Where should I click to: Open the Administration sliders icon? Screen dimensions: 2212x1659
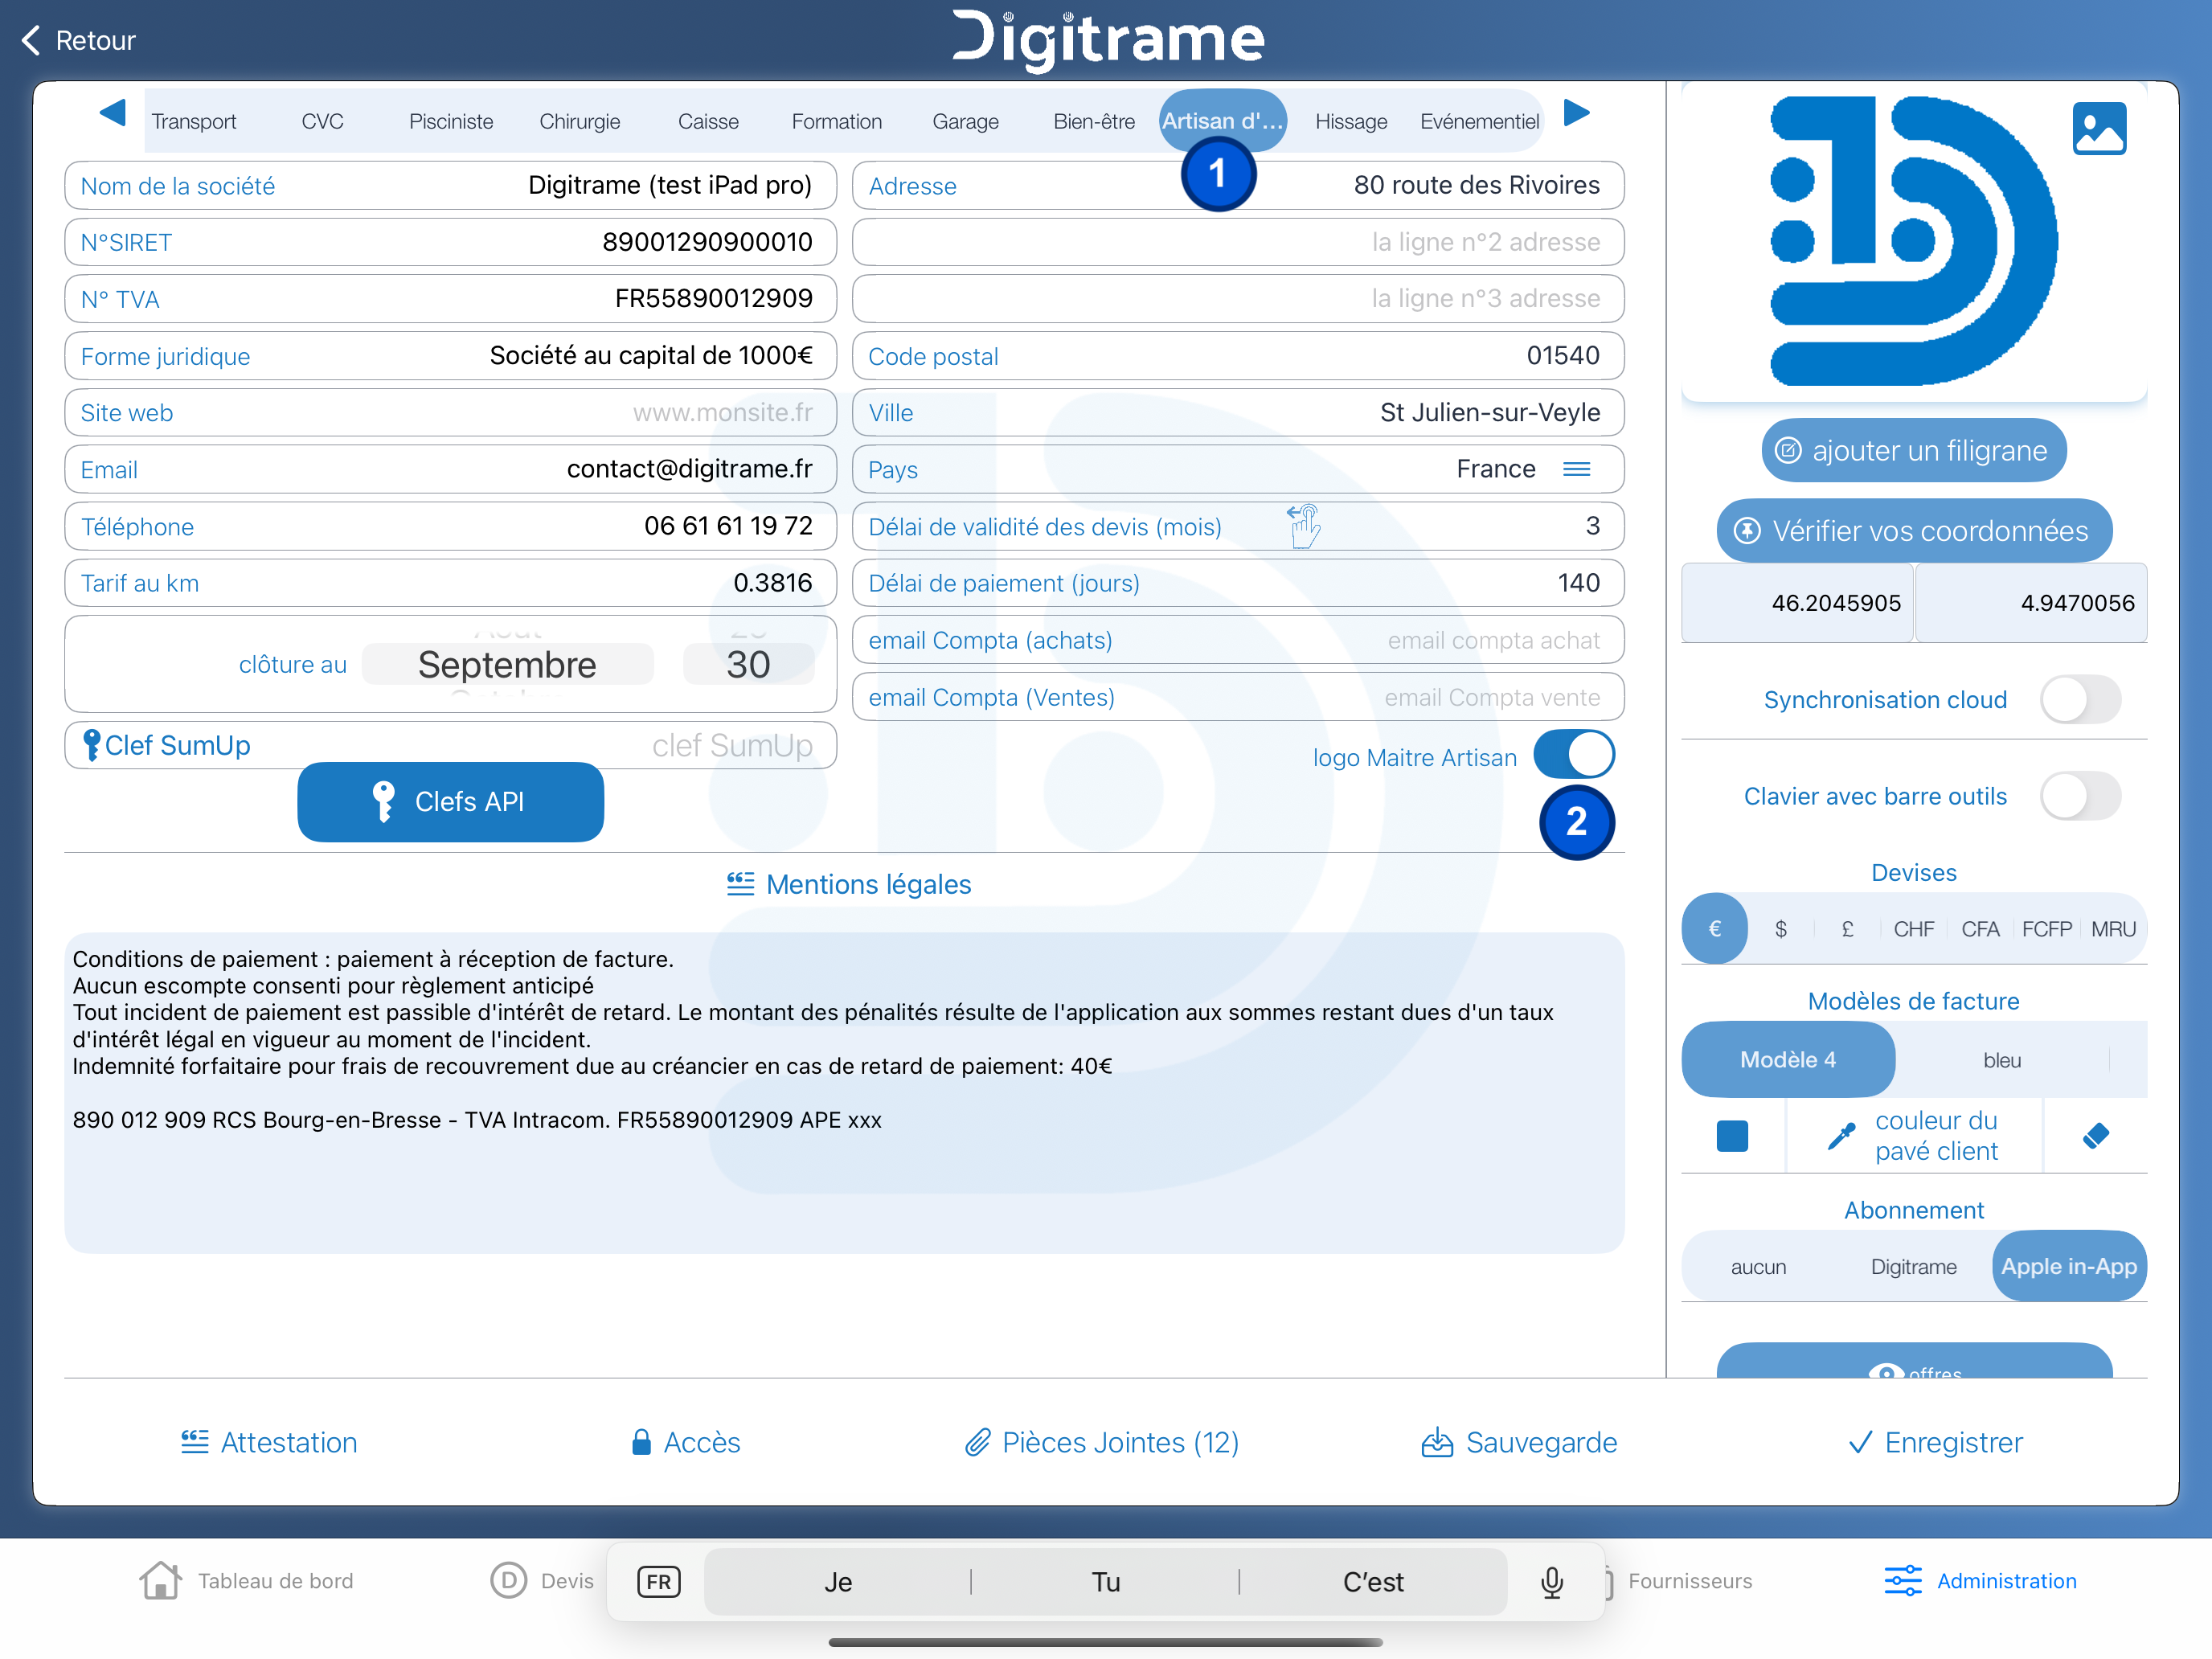(1902, 1580)
